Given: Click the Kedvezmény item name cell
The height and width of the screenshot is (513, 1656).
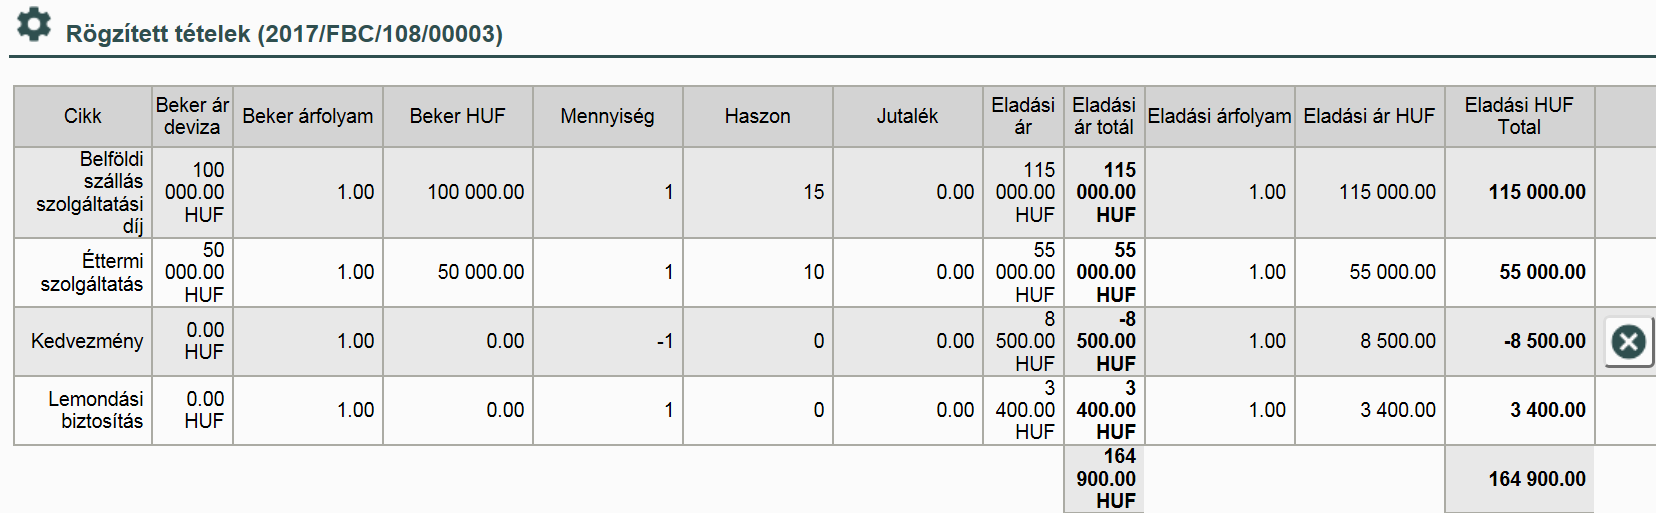Looking at the screenshot, I should tap(87, 341).
